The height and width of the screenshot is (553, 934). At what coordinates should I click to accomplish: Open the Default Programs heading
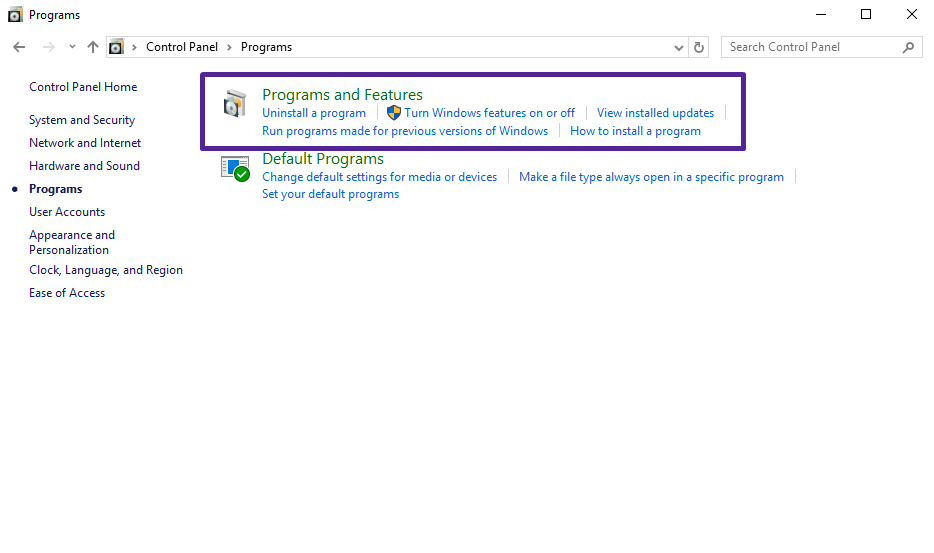pos(323,159)
